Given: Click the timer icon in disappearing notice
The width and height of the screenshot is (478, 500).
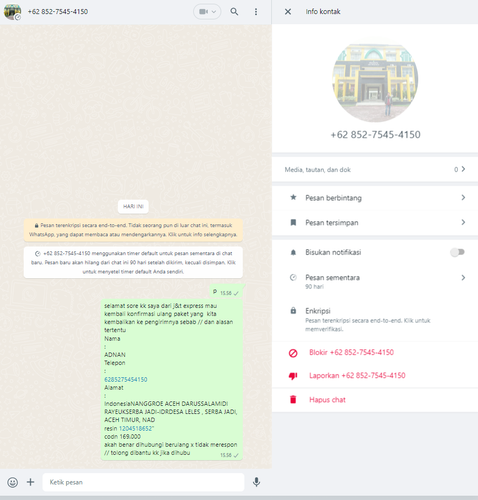Looking at the screenshot, I should pyautogui.click(x=37, y=253).
